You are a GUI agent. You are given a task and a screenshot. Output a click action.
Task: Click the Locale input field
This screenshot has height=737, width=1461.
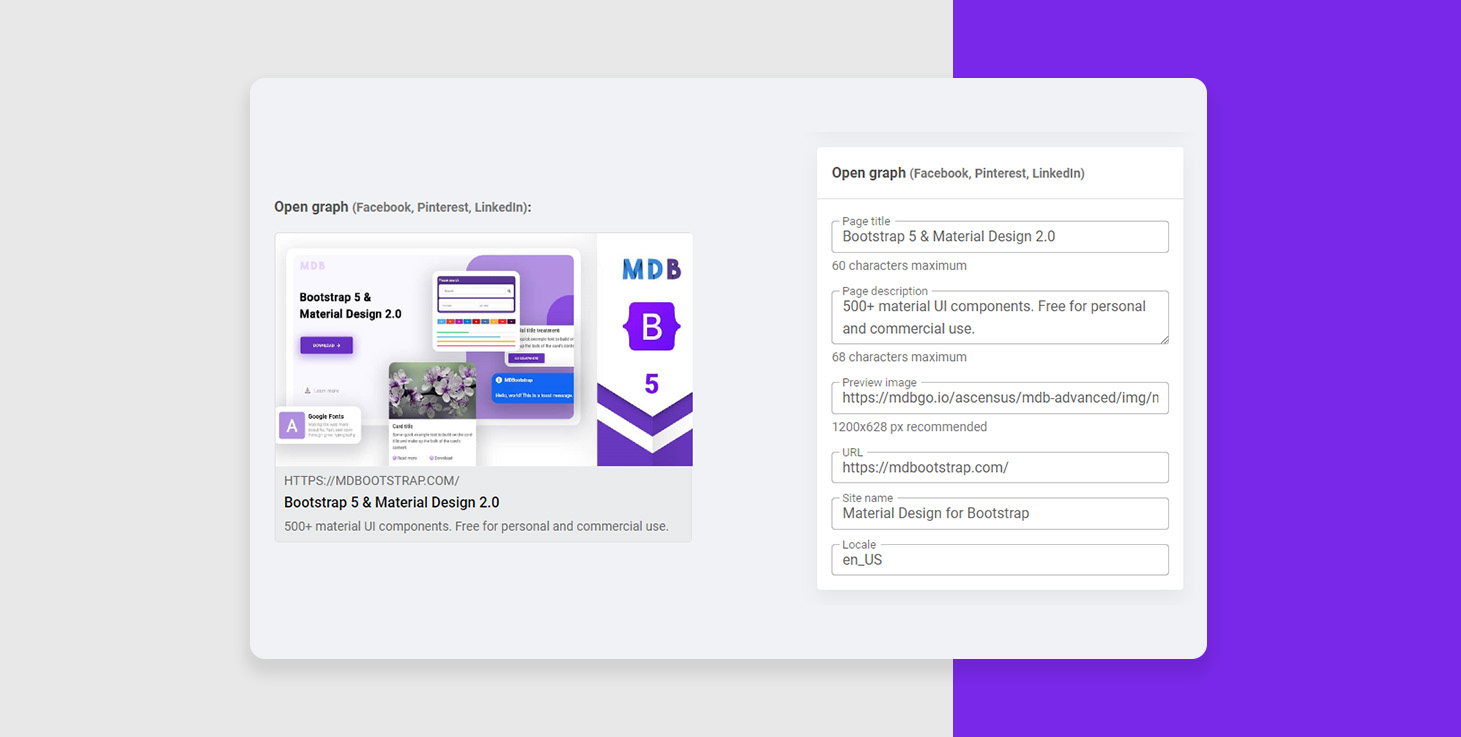[x=999, y=560]
